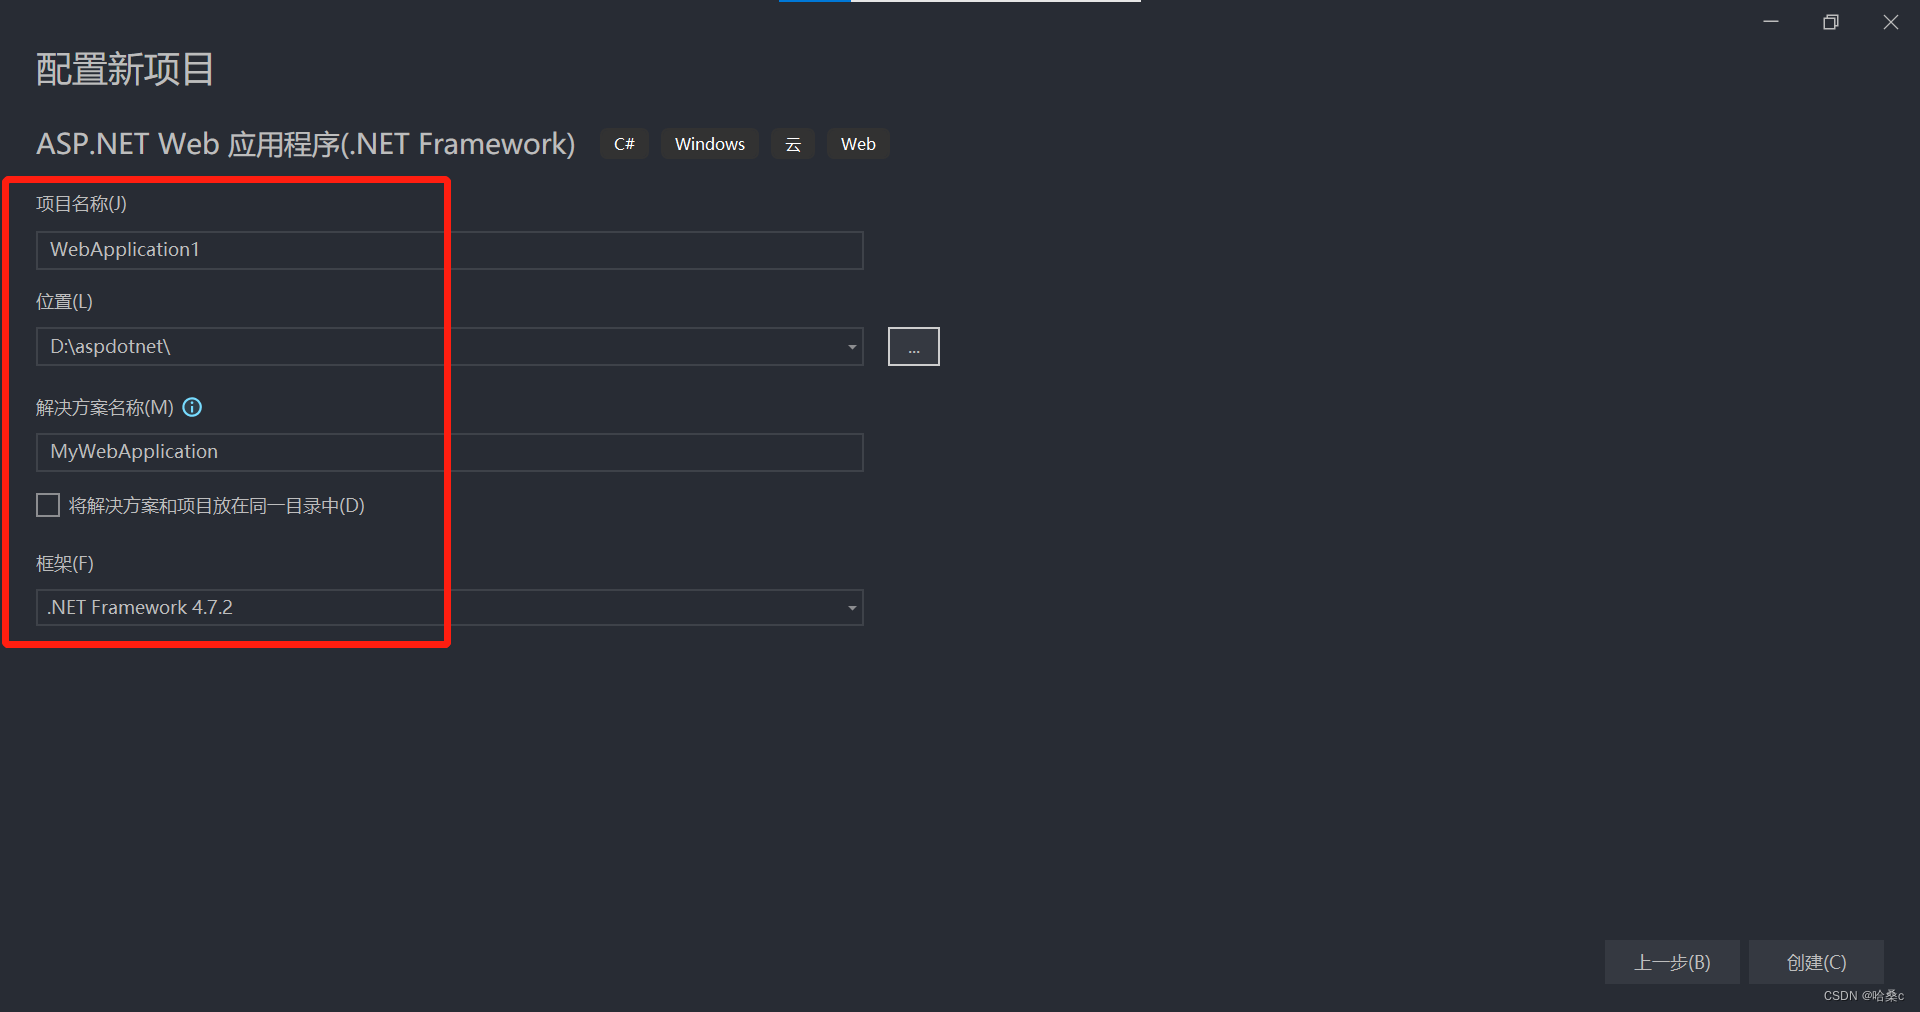Open the location browse button
Image resolution: width=1920 pixels, height=1012 pixels.
913,346
